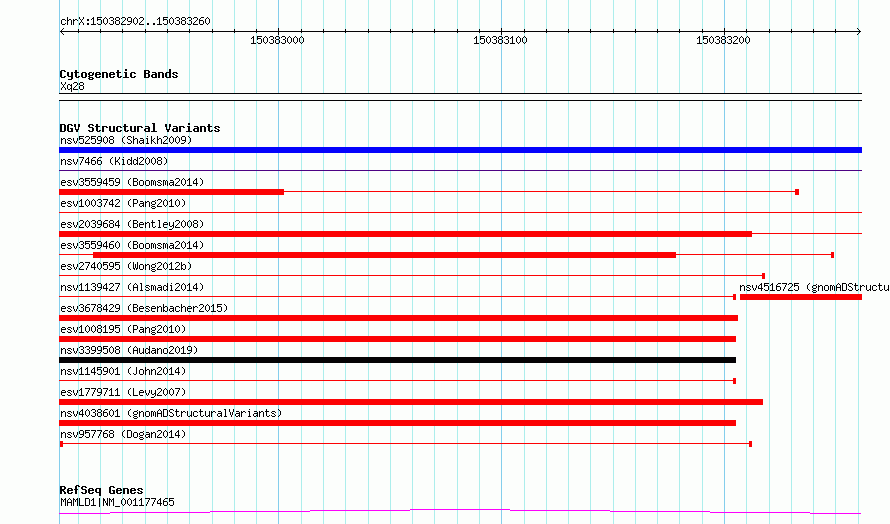This screenshot has height=524, width=890.
Task: Click the ruler's right arrow end
Action: 859,32
